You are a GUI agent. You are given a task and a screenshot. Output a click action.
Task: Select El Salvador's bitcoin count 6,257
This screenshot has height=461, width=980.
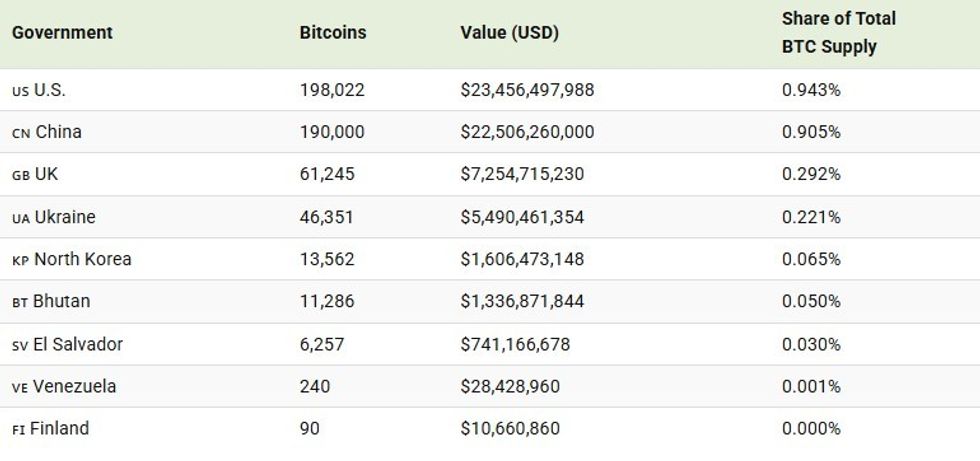(x=322, y=344)
